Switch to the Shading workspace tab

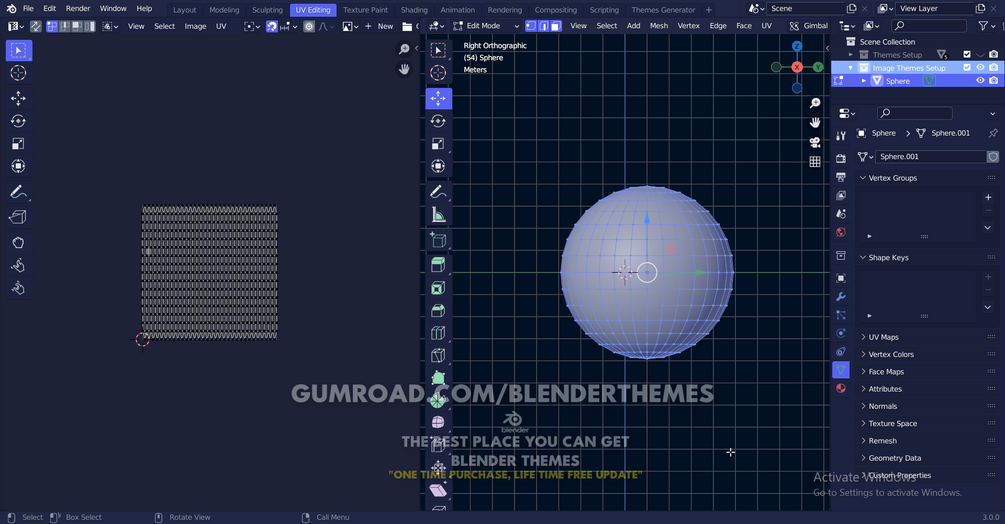click(x=414, y=10)
